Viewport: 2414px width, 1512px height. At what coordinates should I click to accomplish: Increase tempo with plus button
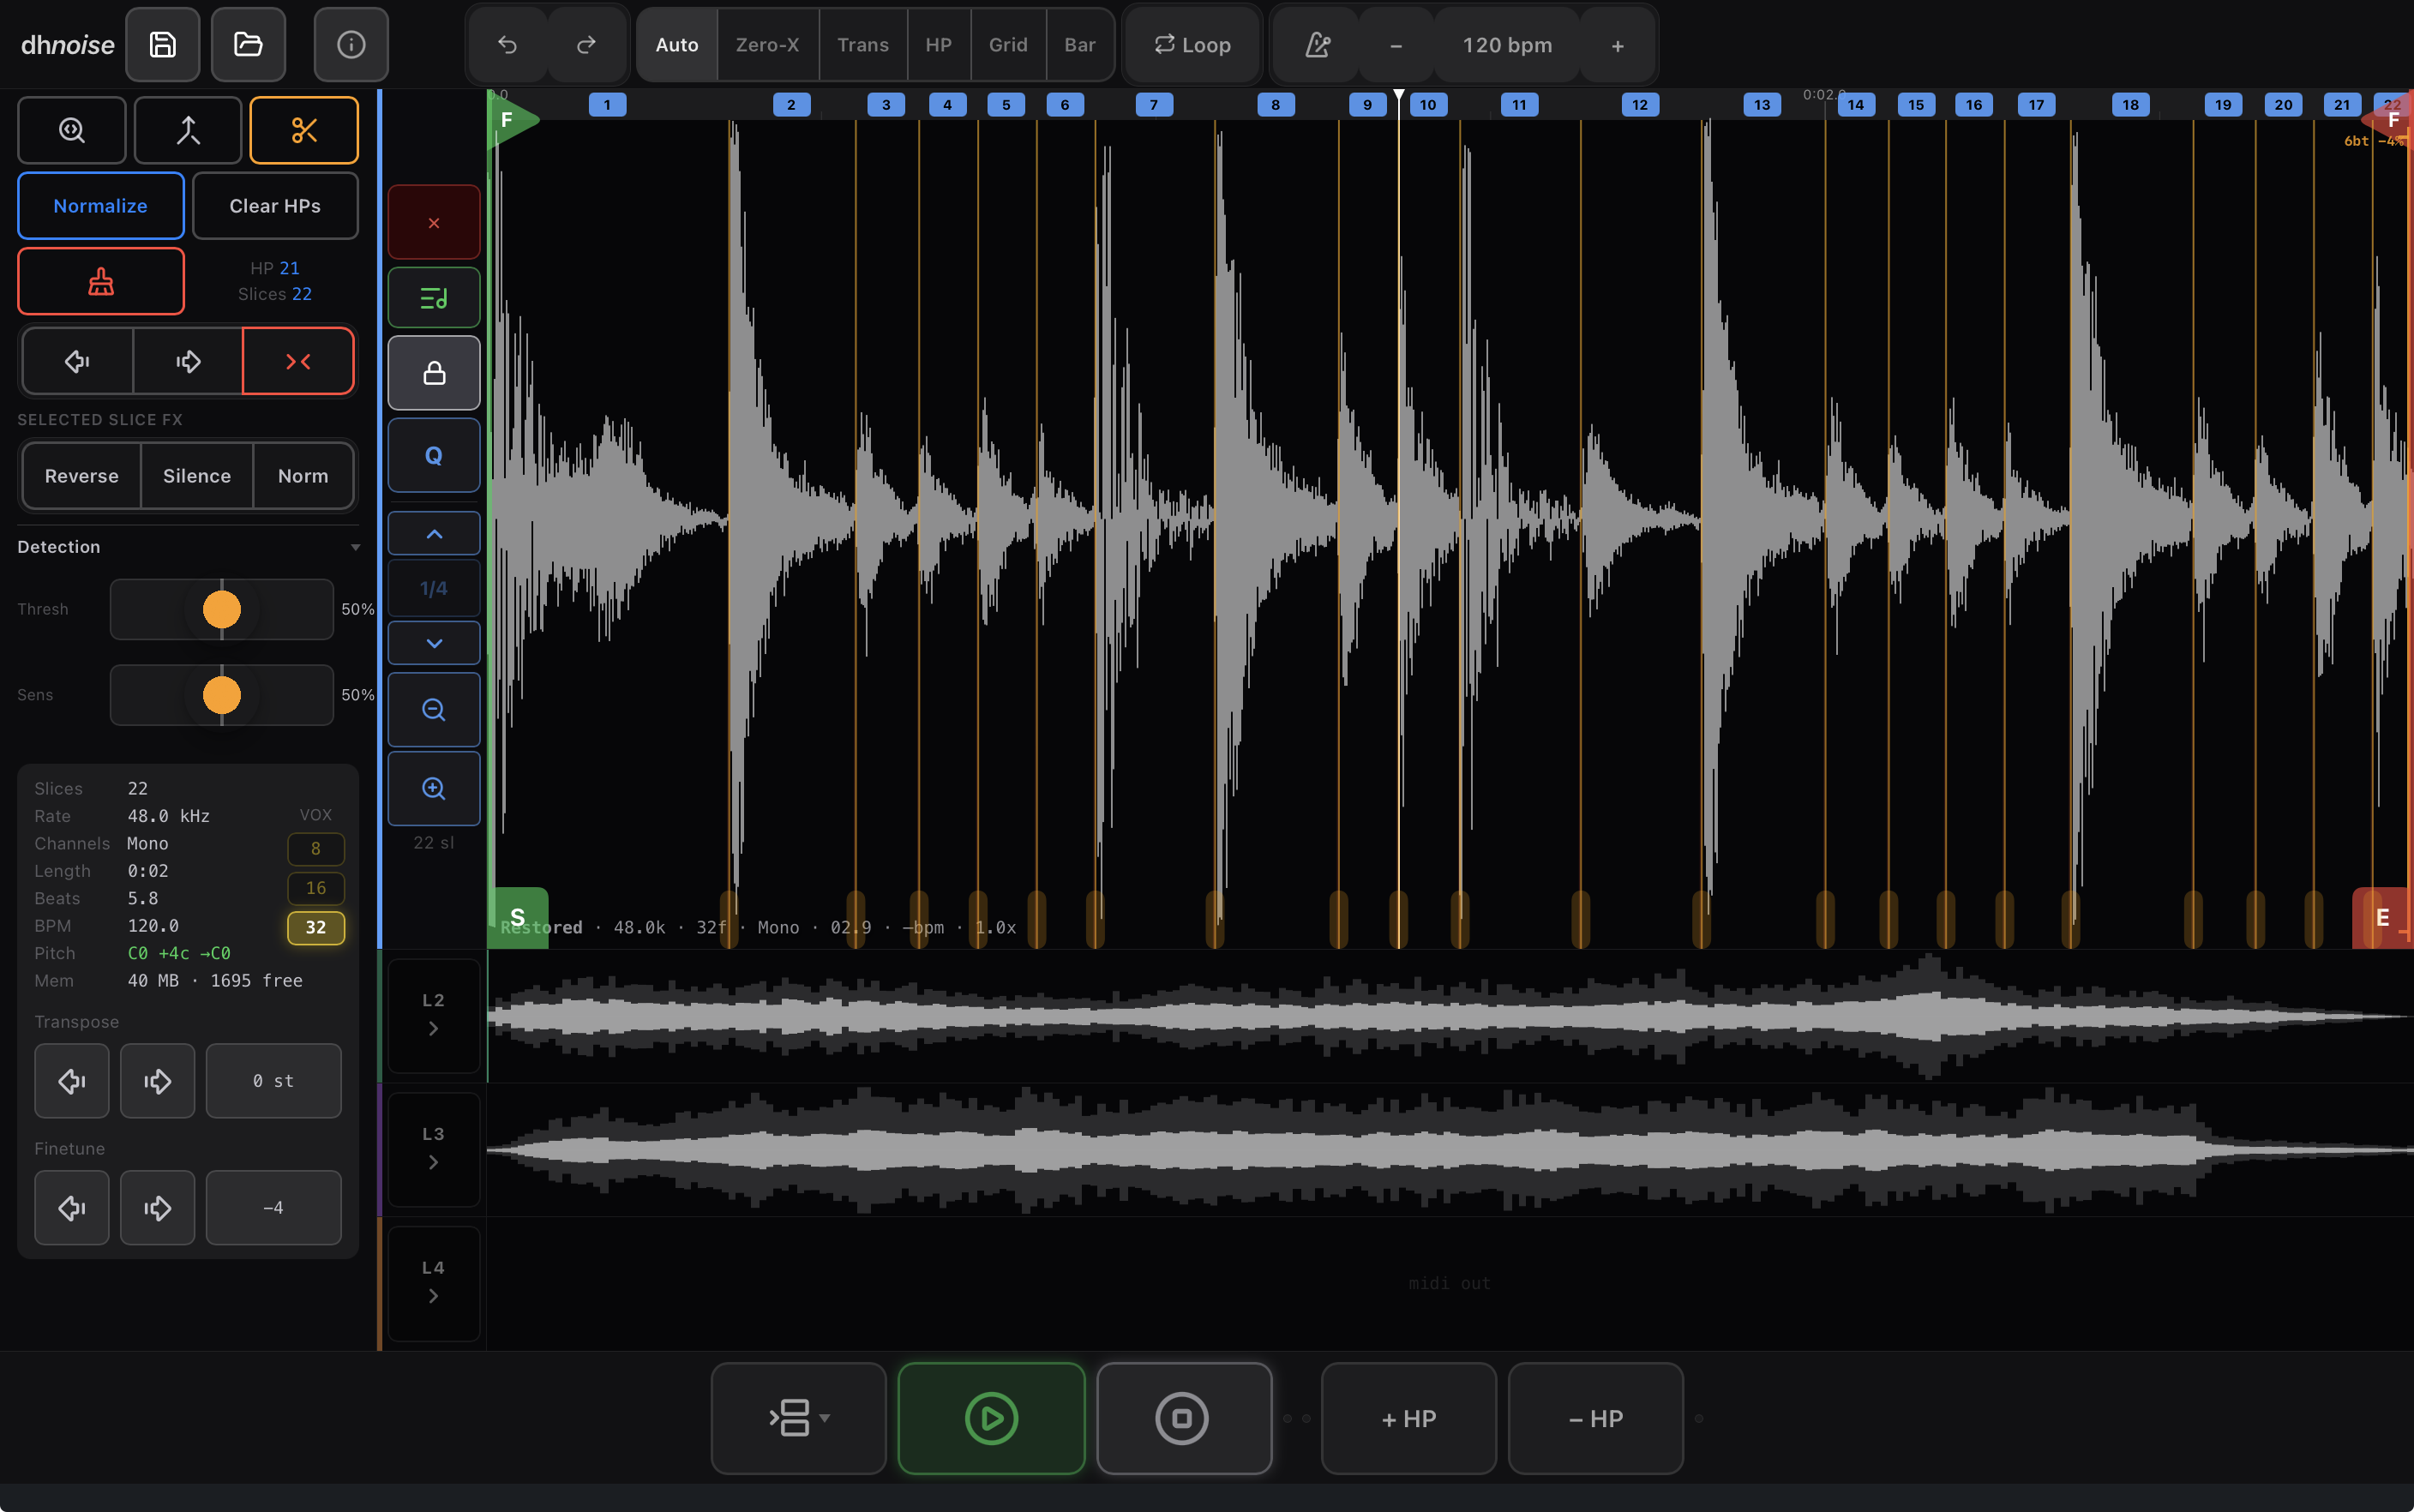coord(1618,44)
